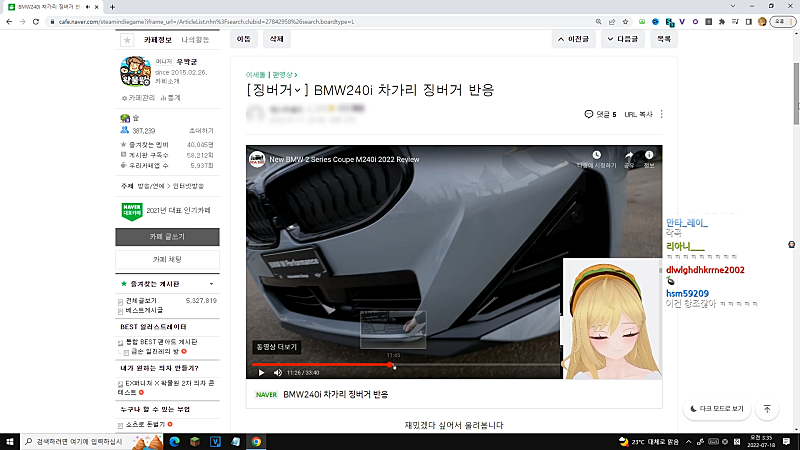
Task: Toggle 다크 모드로 보기 dark mode
Action: [717, 409]
